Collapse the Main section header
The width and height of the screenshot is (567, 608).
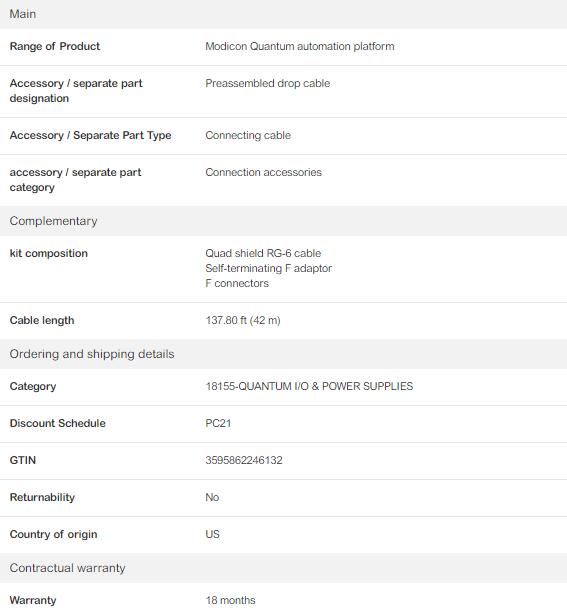point(284,14)
